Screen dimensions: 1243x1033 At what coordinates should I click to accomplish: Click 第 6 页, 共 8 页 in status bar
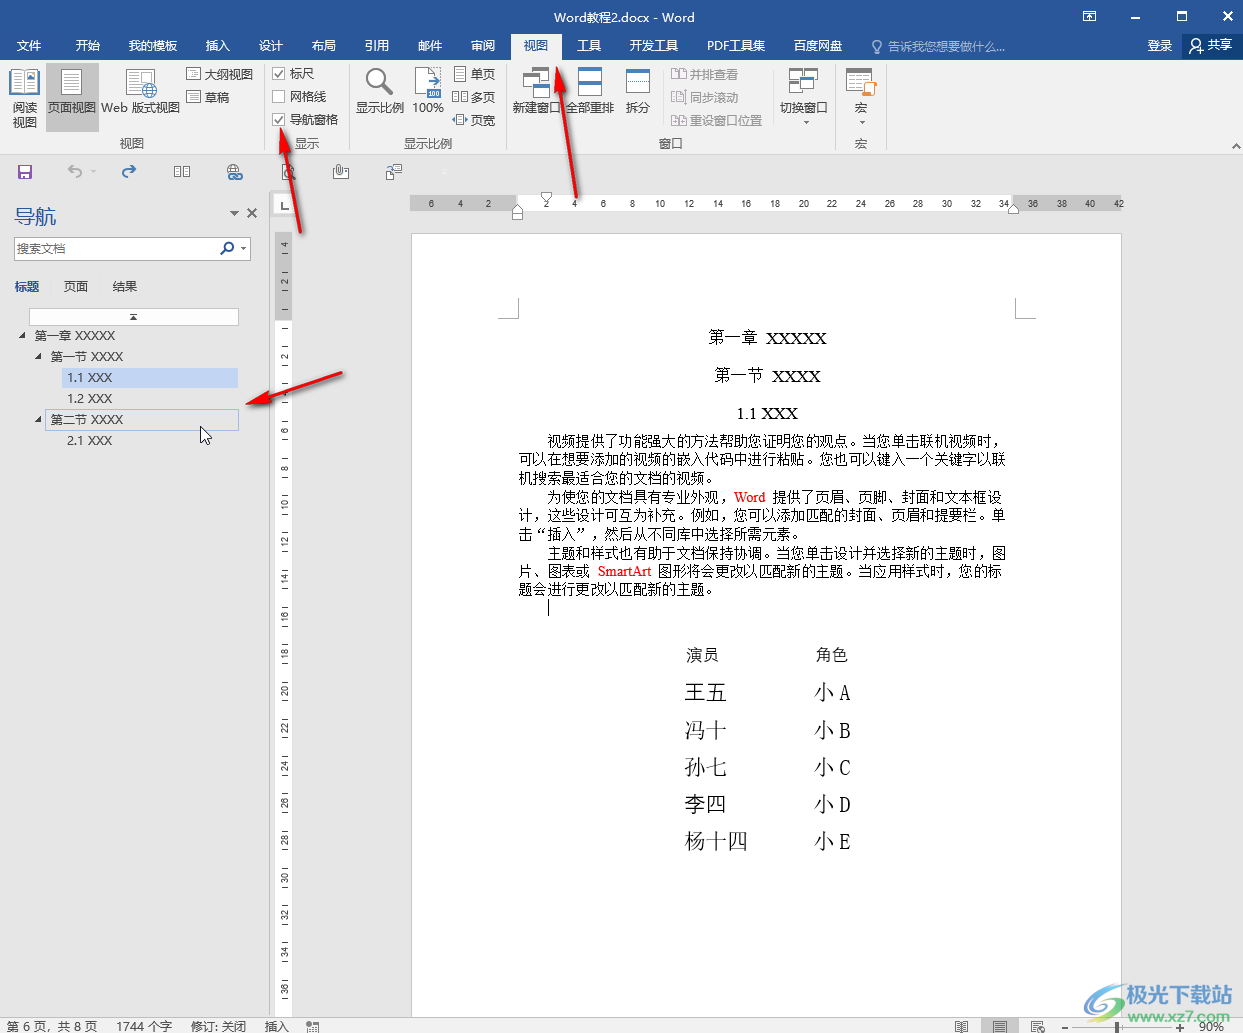[x=52, y=1026]
